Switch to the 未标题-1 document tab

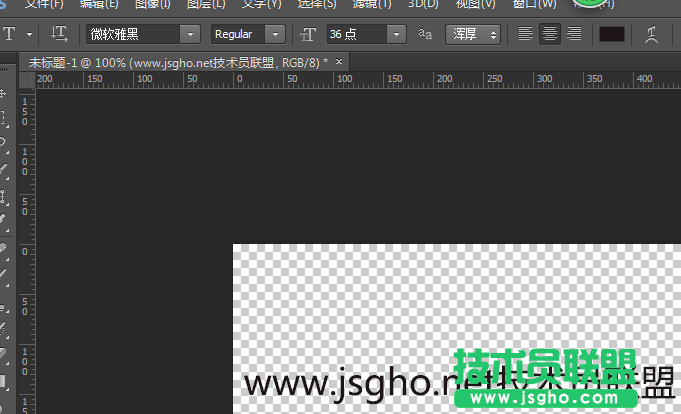point(170,62)
